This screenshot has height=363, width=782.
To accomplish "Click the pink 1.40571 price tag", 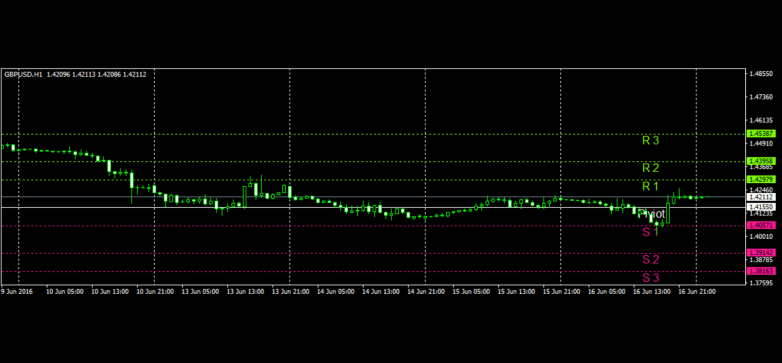I will point(761,225).
